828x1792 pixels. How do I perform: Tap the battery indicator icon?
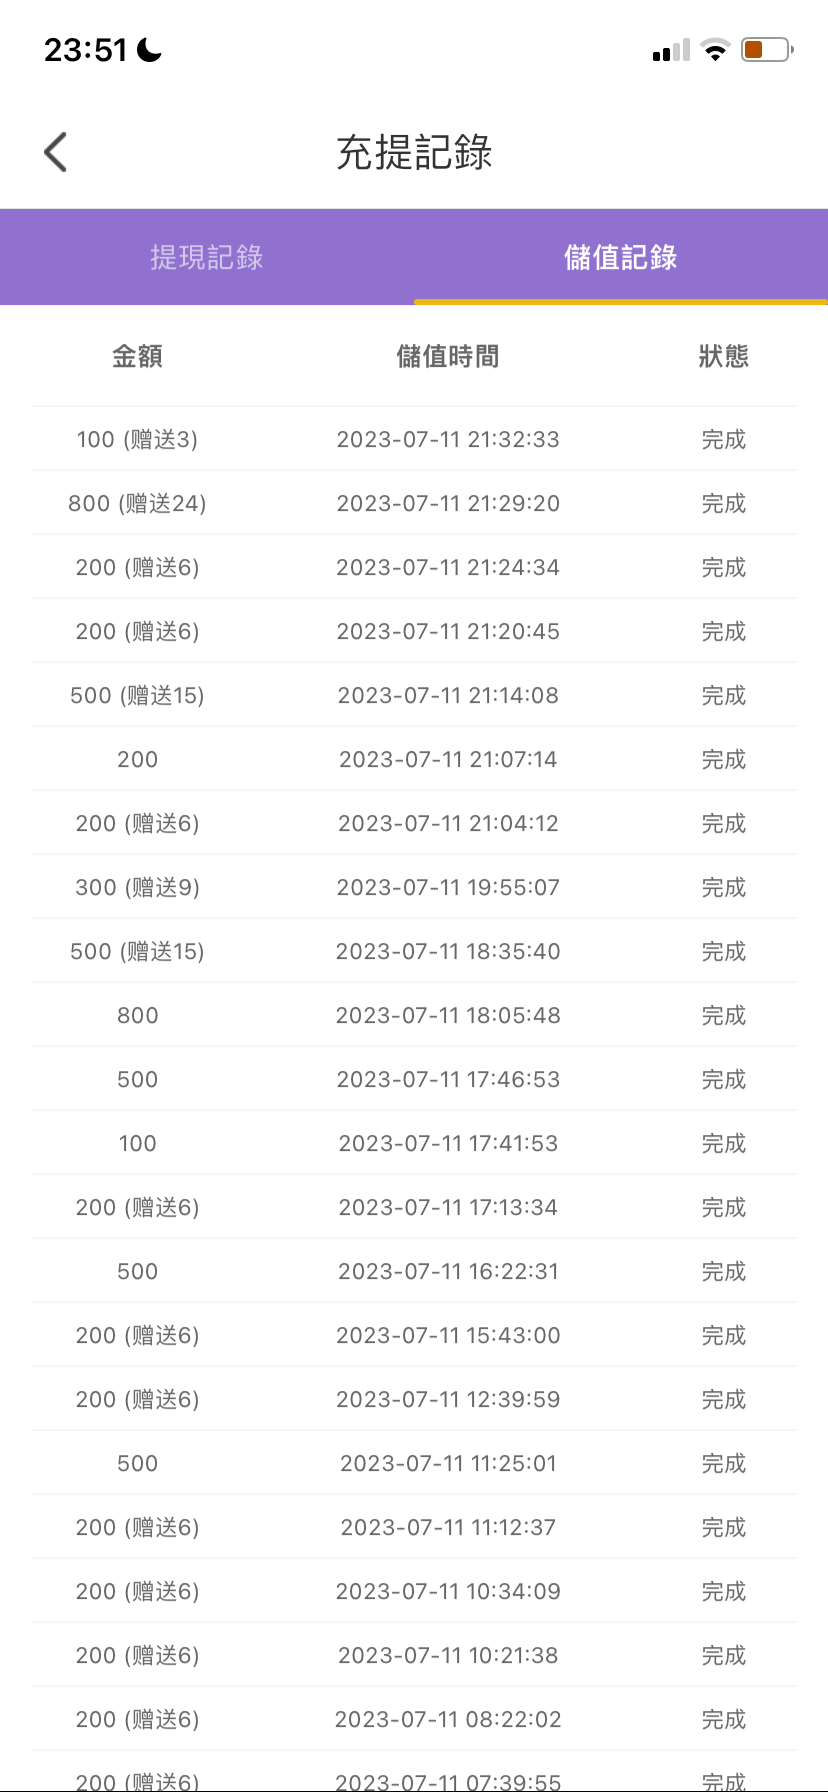766,50
